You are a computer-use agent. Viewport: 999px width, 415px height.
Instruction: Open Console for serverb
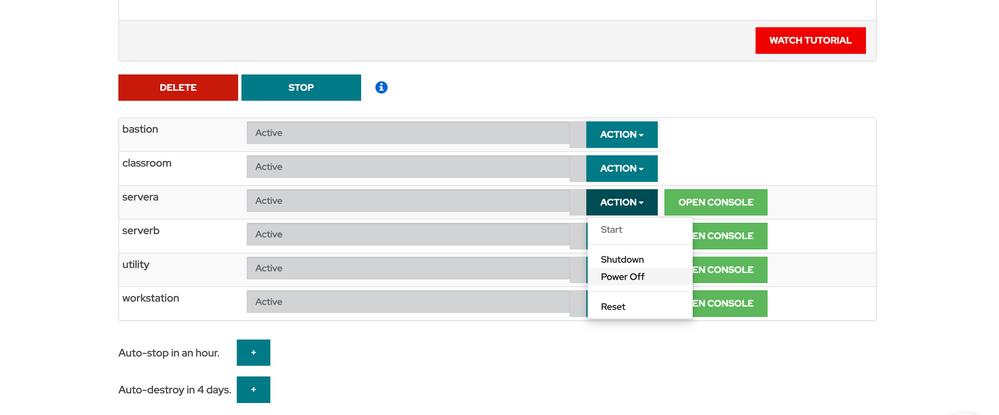coord(729,237)
